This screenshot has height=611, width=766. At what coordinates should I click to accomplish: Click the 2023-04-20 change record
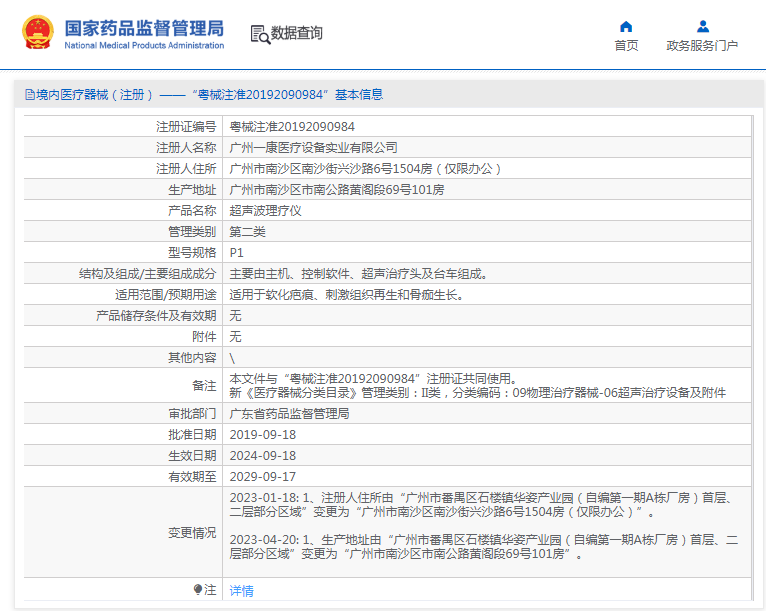484,547
